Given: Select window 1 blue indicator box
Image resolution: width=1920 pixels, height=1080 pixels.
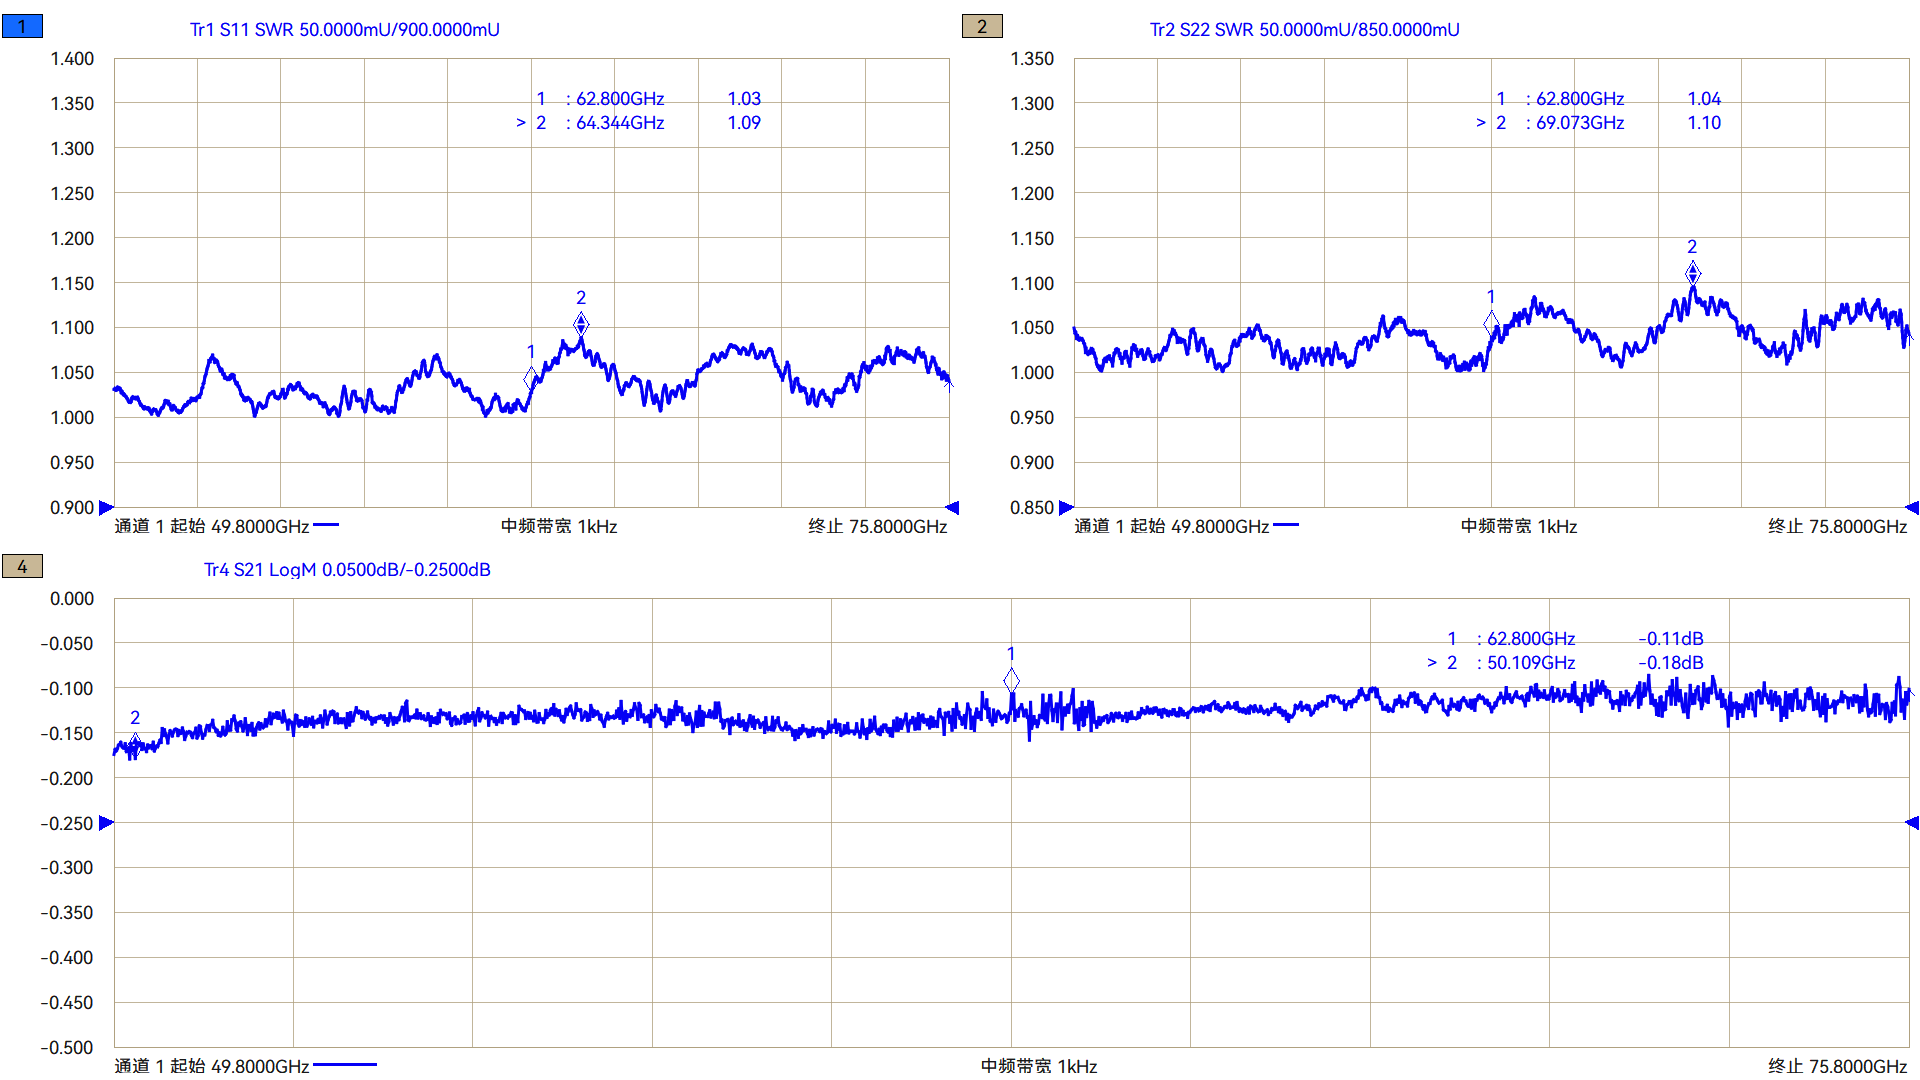Looking at the screenshot, I should 22,27.
